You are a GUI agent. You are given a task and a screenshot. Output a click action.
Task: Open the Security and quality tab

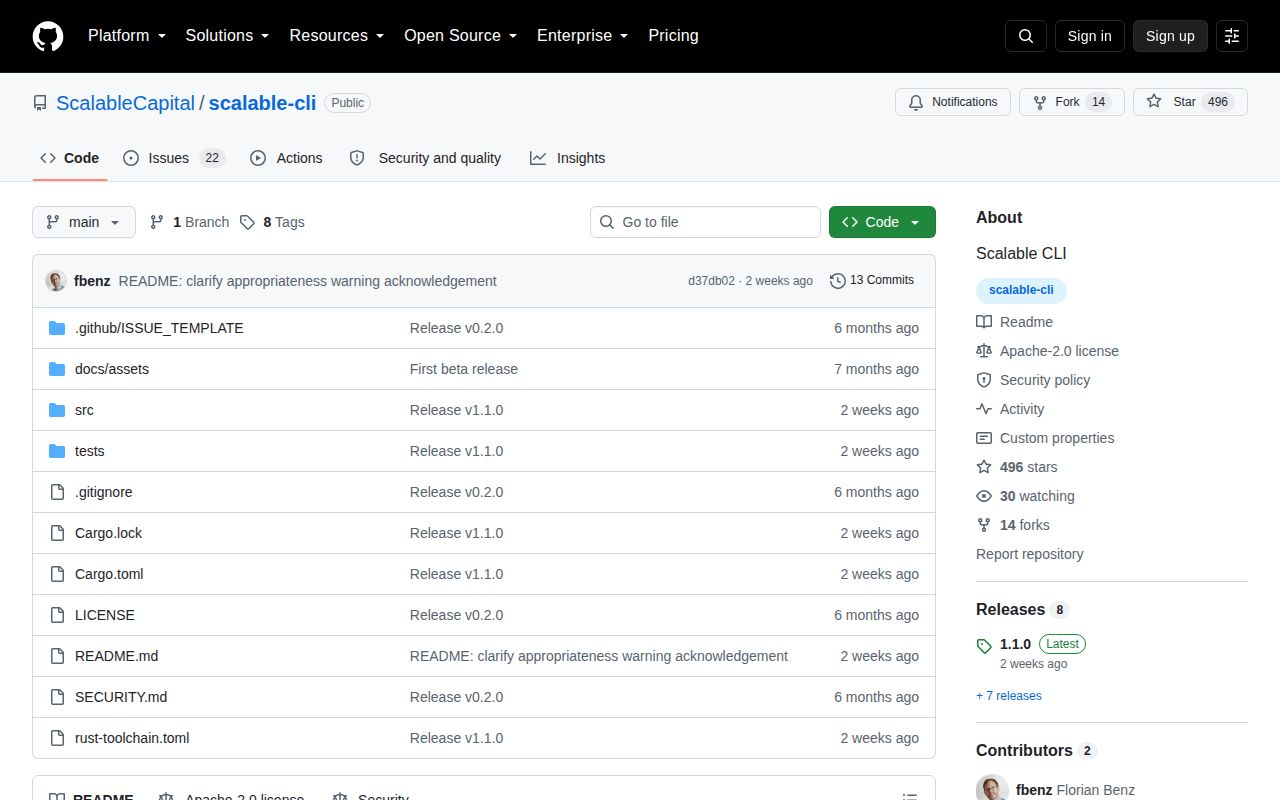425,158
